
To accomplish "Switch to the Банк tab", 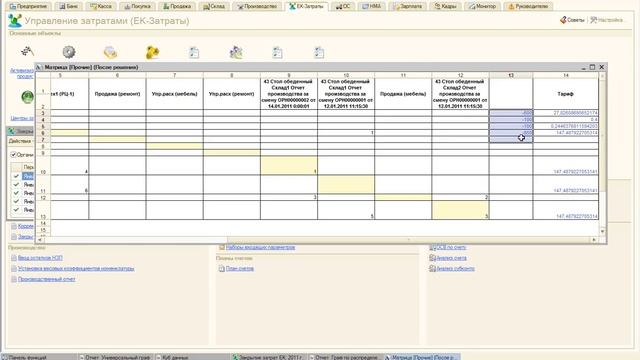I will pyautogui.click(x=69, y=6).
